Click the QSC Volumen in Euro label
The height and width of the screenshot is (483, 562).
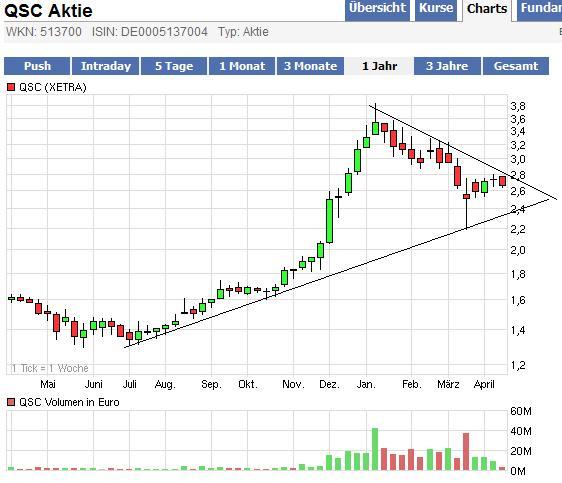[69, 402]
